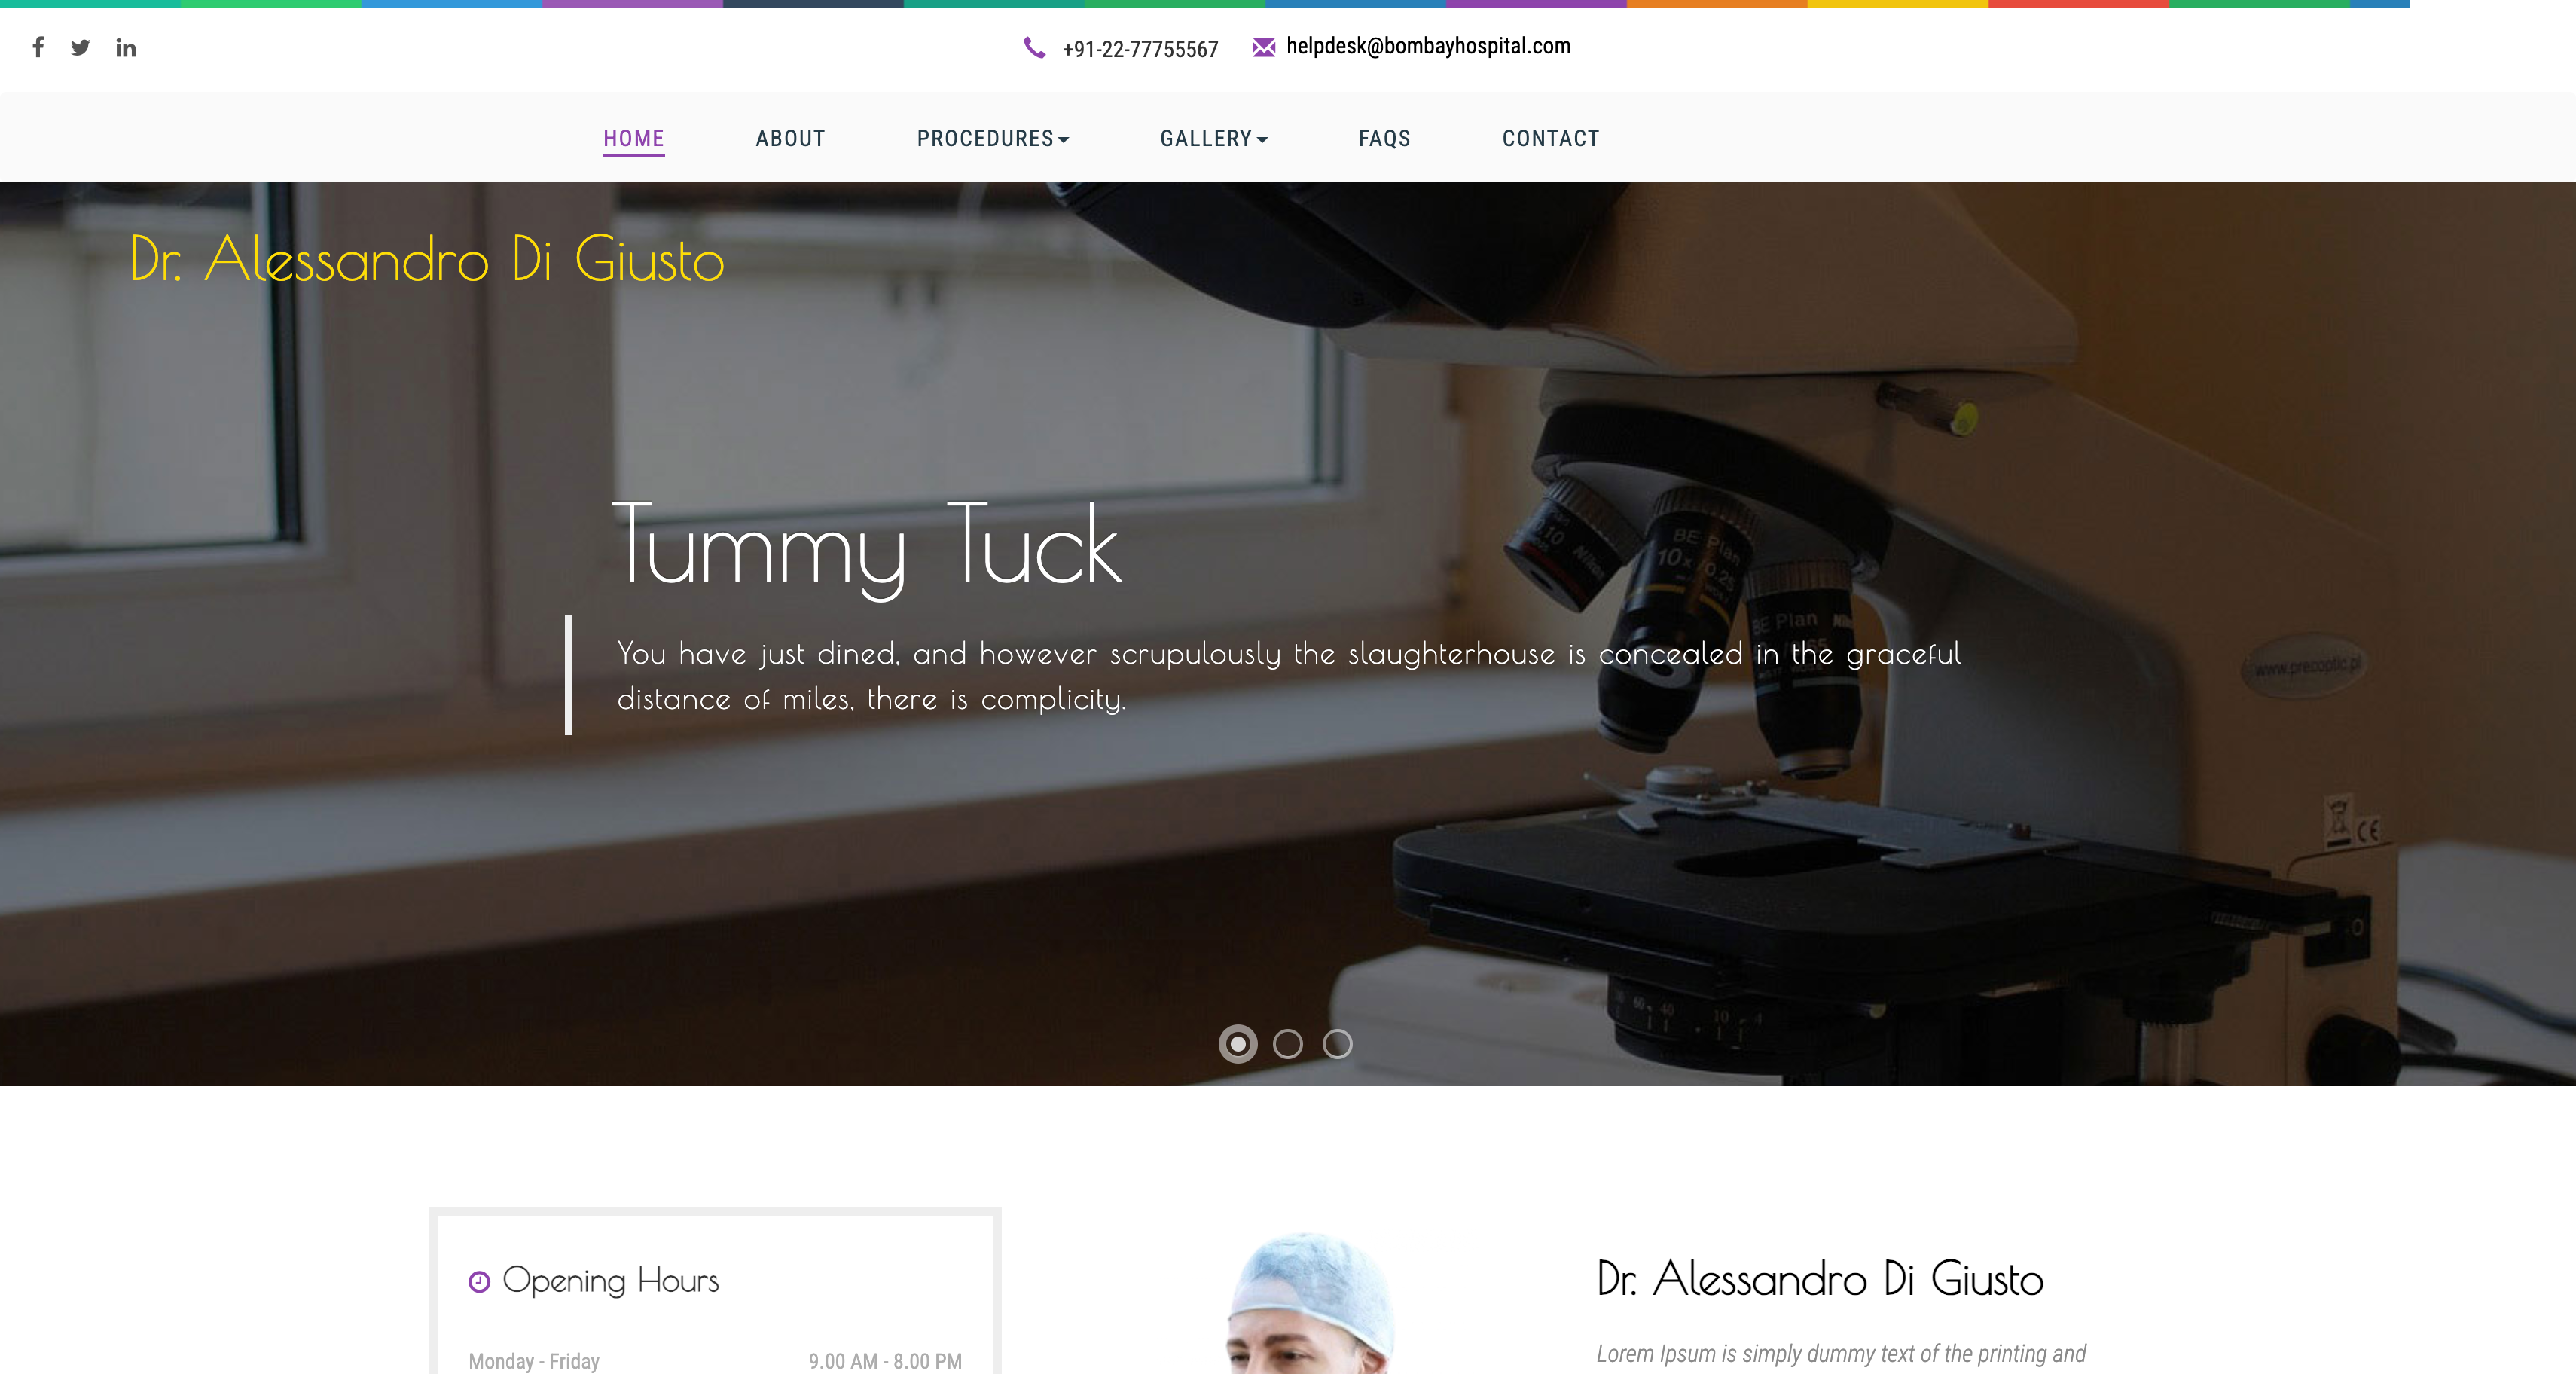
Task: Expand the GALLERY dropdown menu
Action: coord(1211,138)
